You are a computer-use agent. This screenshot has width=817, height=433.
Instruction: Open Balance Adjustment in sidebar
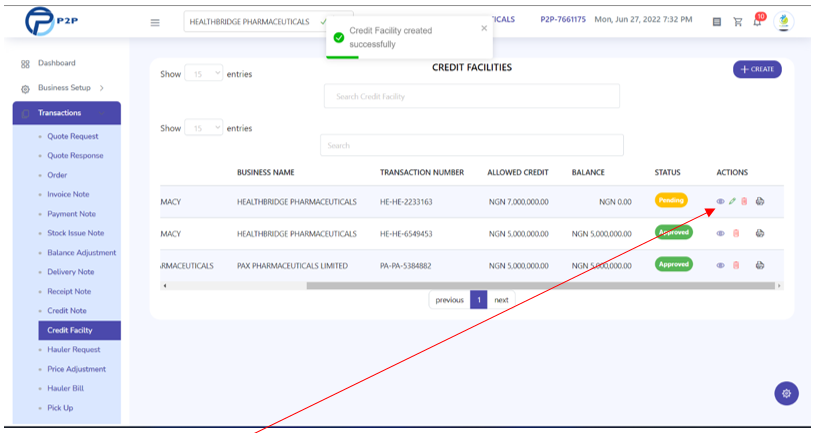[82, 253]
